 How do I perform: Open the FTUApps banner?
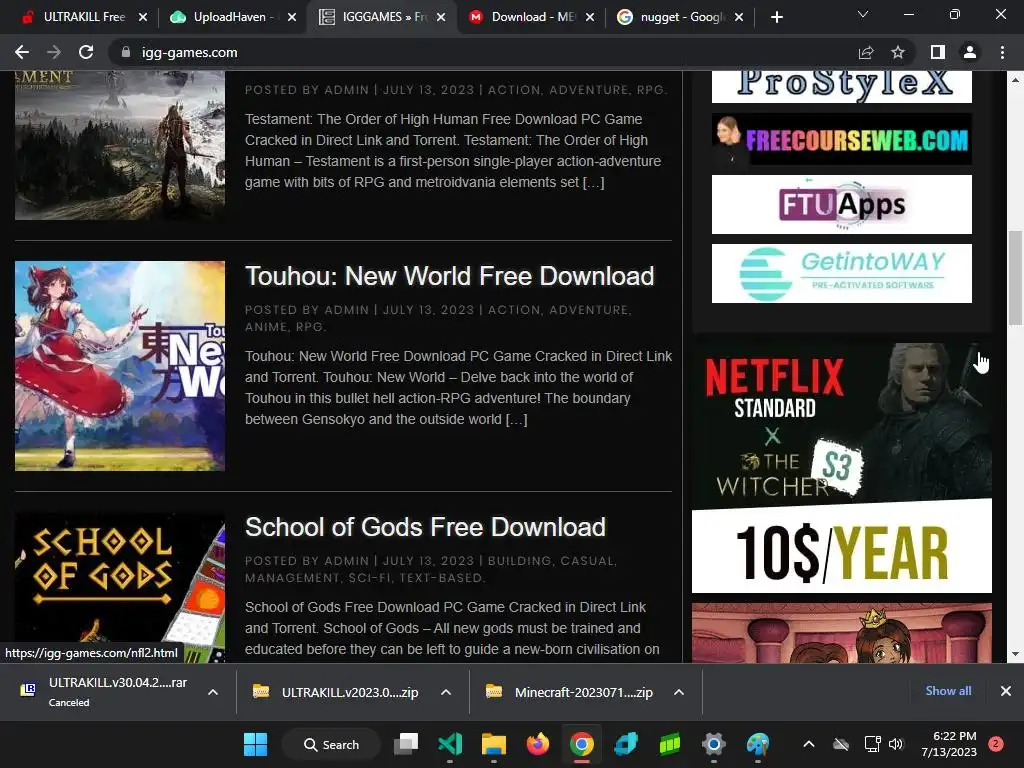pos(841,204)
